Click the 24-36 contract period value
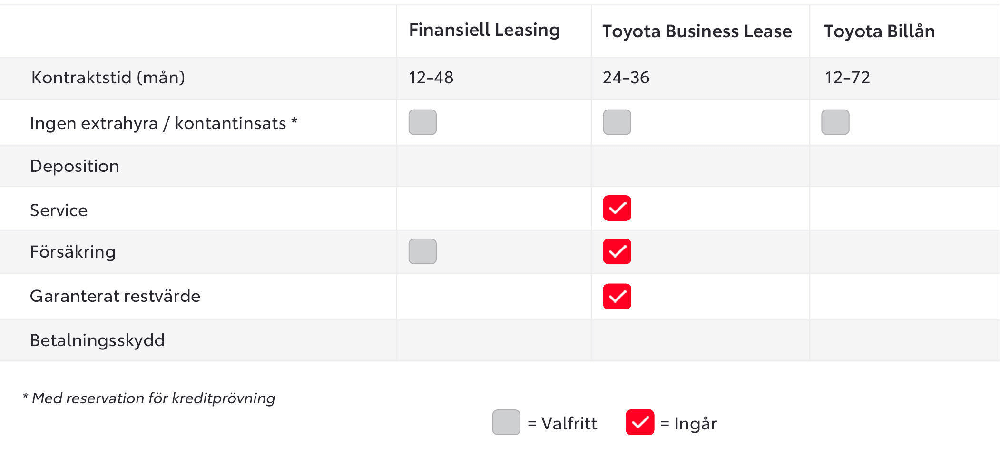This screenshot has width=1000, height=460. (x=626, y=78)
